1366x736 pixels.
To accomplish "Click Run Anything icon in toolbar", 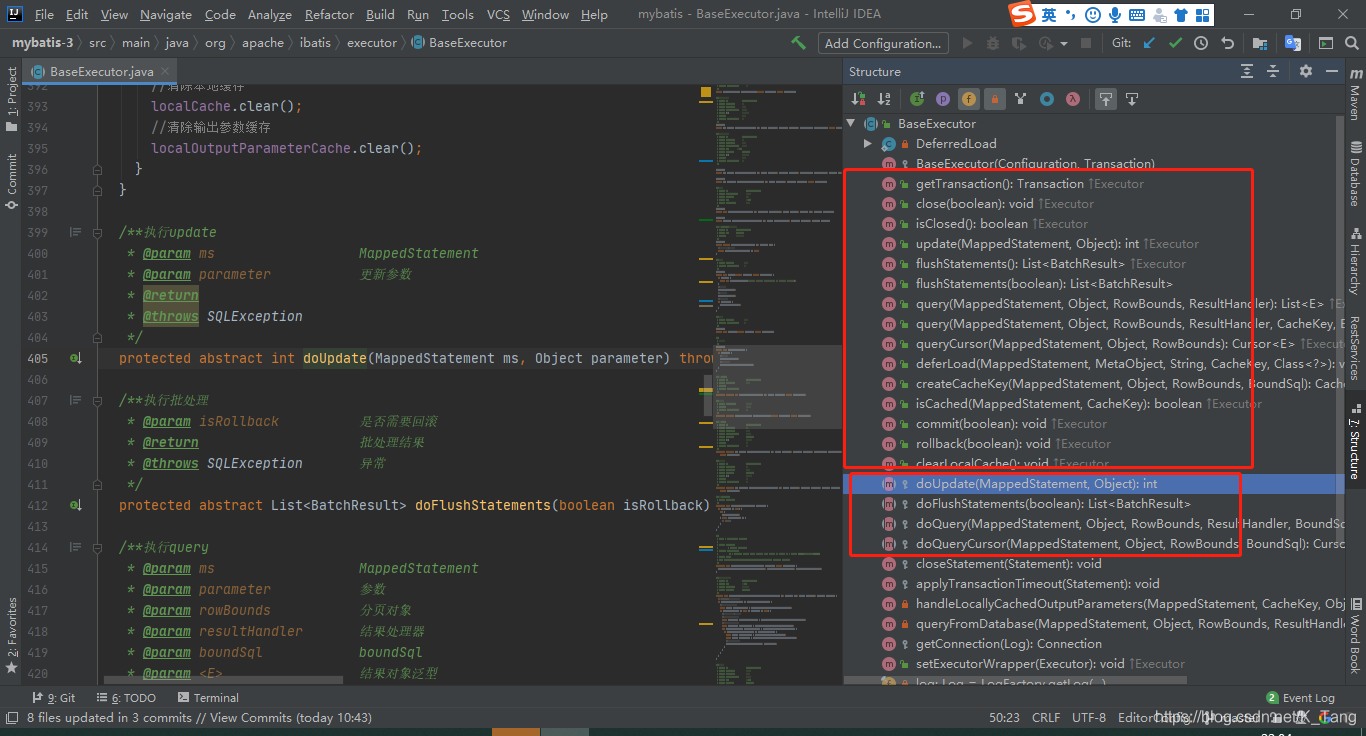I will (1325, 43).
